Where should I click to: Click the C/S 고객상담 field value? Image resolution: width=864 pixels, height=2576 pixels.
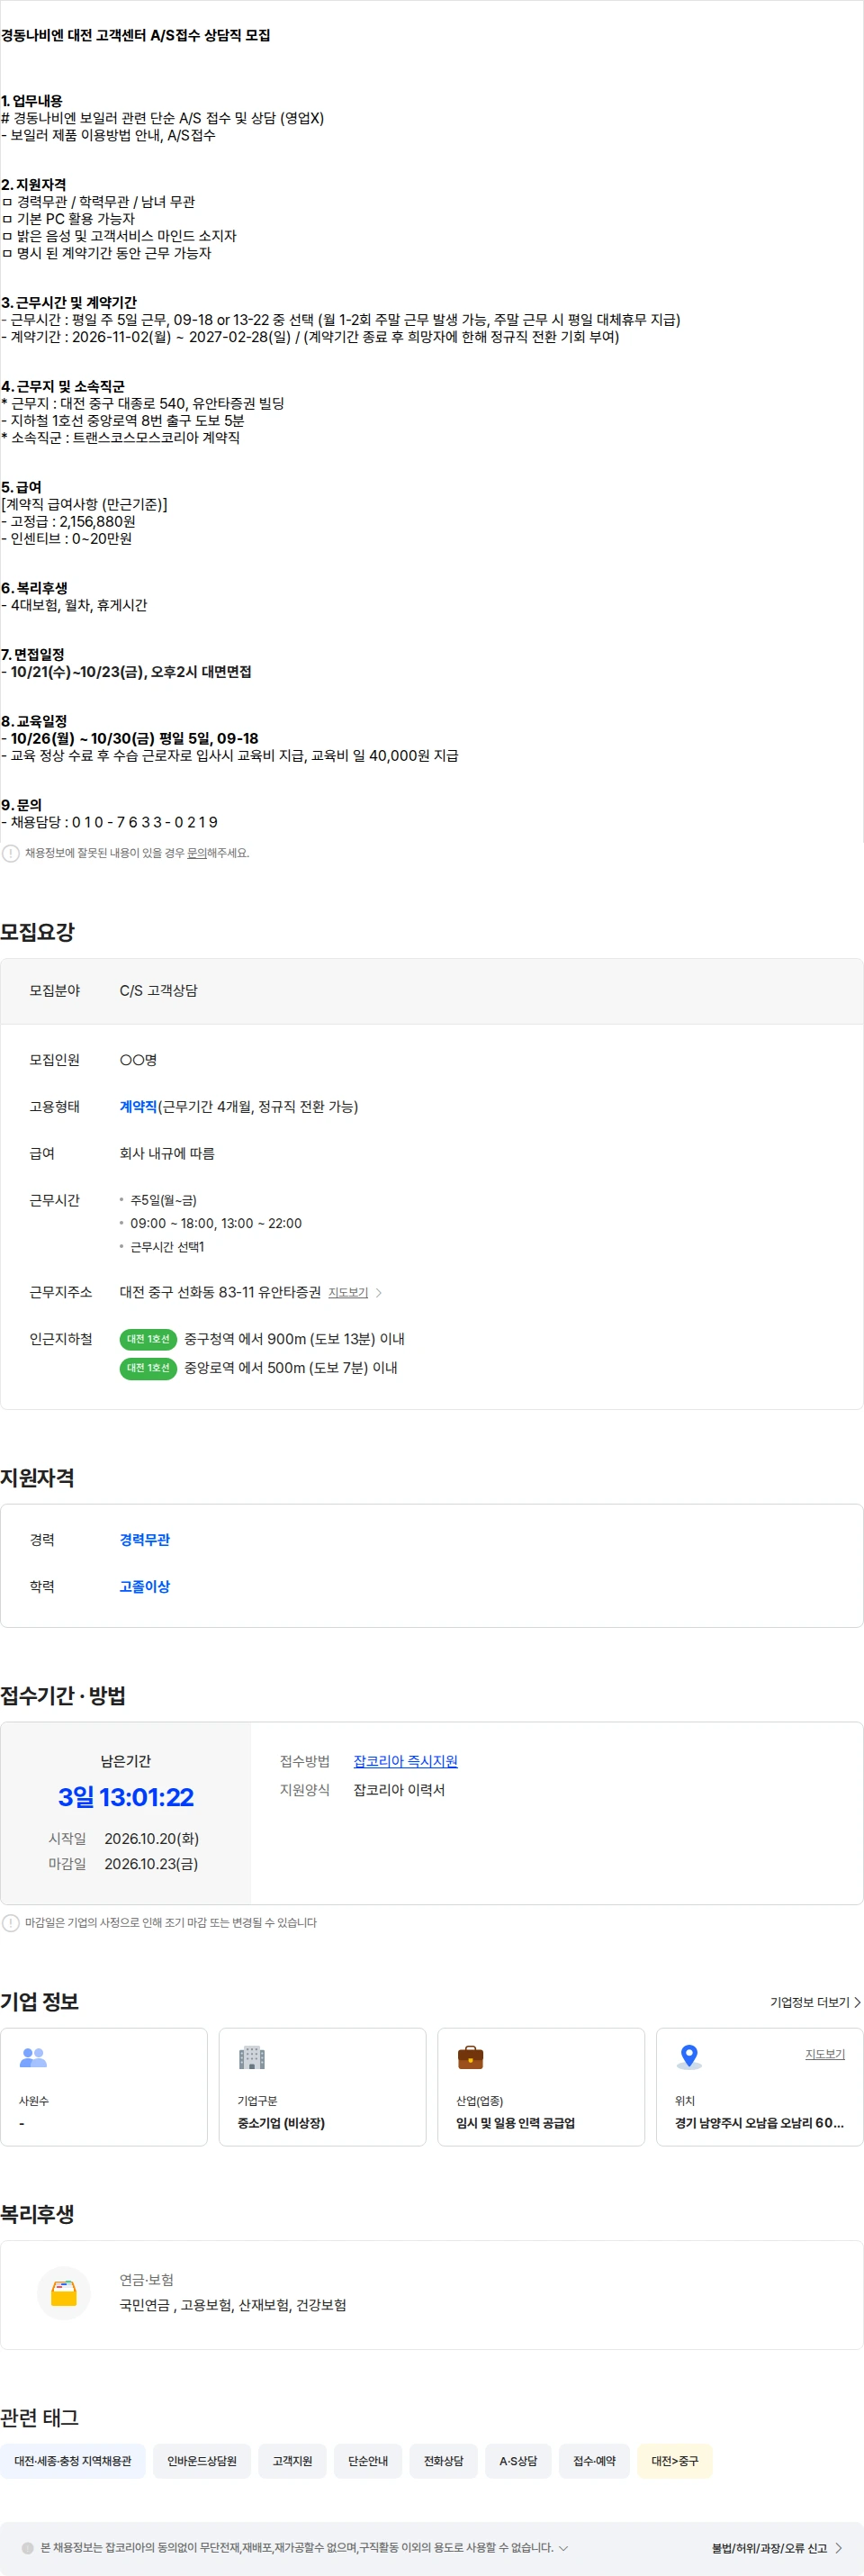159,990
